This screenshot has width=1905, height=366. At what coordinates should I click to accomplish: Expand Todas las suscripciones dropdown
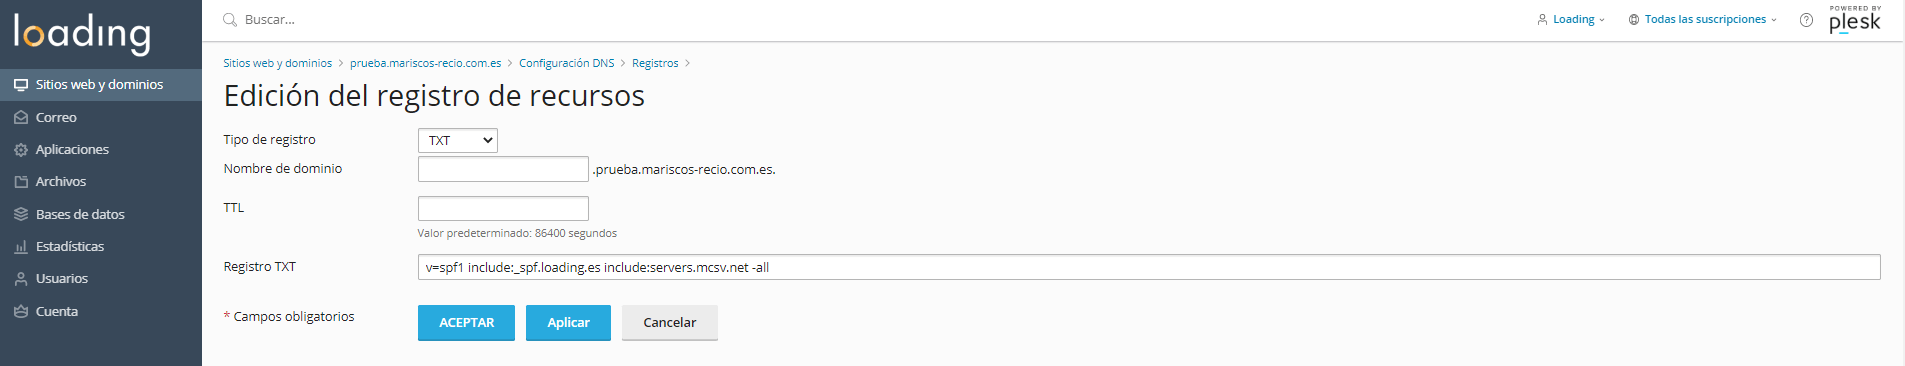pos(1703,20)
